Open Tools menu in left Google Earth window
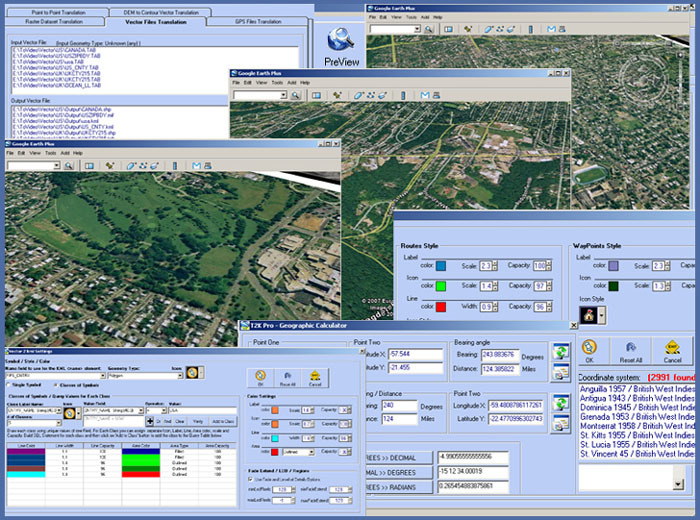The image size is (700, 520). (50, 153)
